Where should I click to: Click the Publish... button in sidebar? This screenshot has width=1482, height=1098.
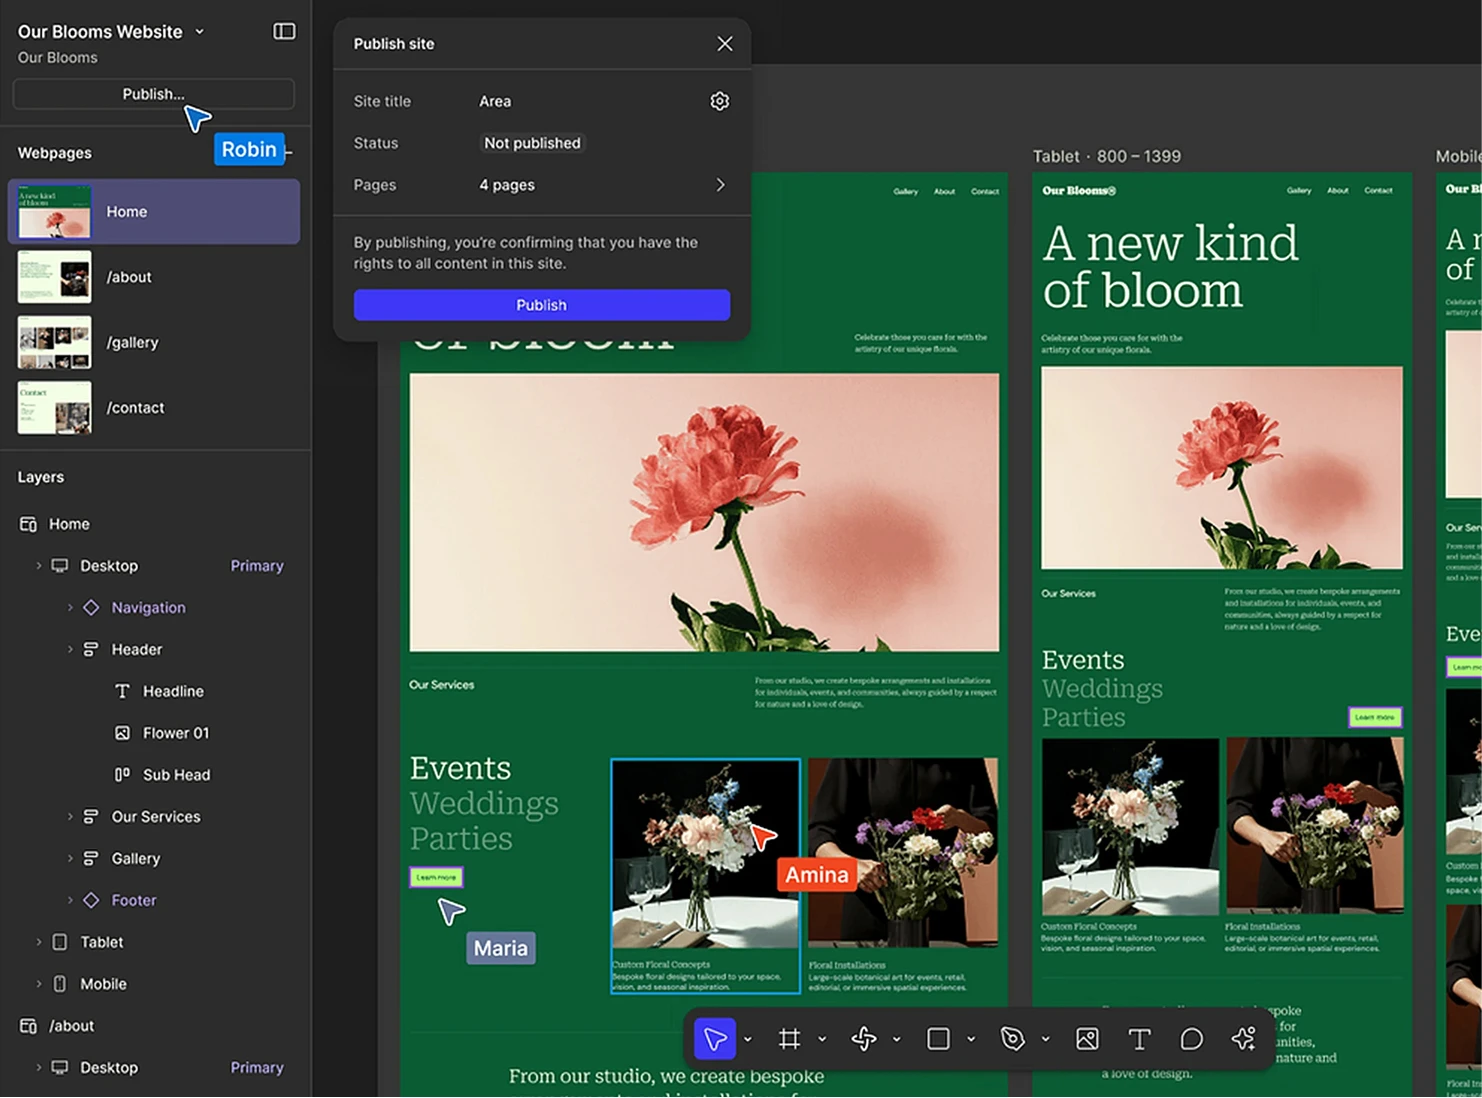pos(154,94)
